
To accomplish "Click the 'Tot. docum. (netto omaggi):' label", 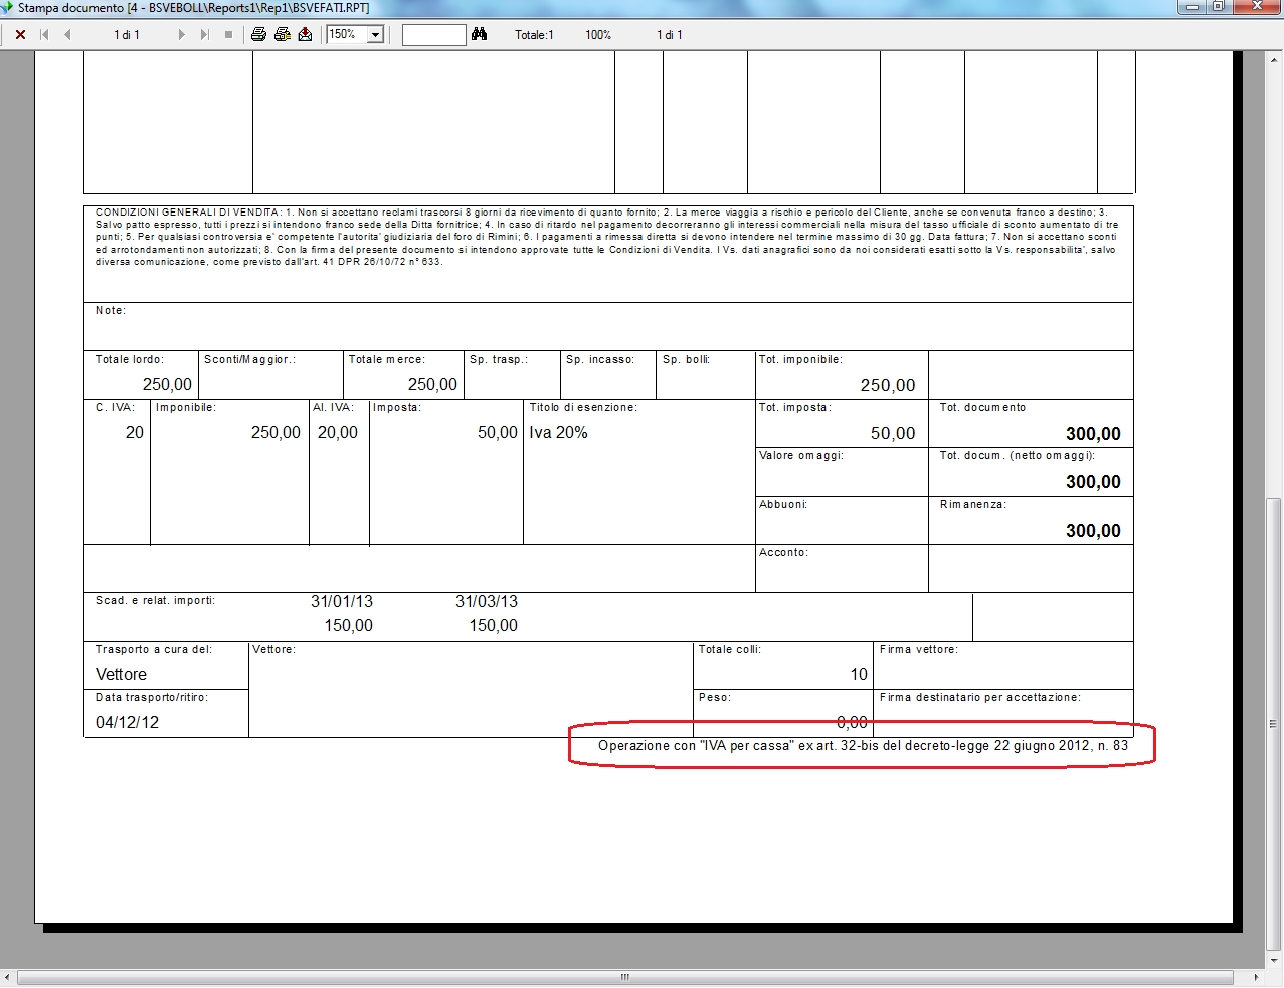I will [1017, 456].
